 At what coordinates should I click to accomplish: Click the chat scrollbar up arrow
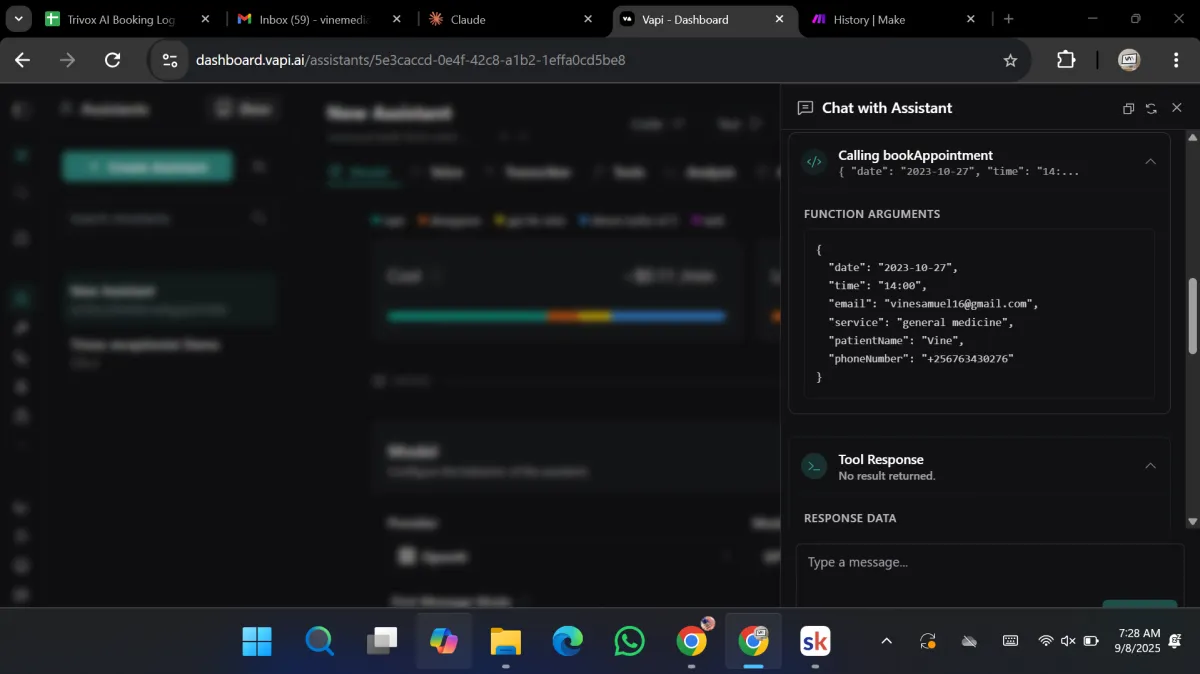[1192, 137]
